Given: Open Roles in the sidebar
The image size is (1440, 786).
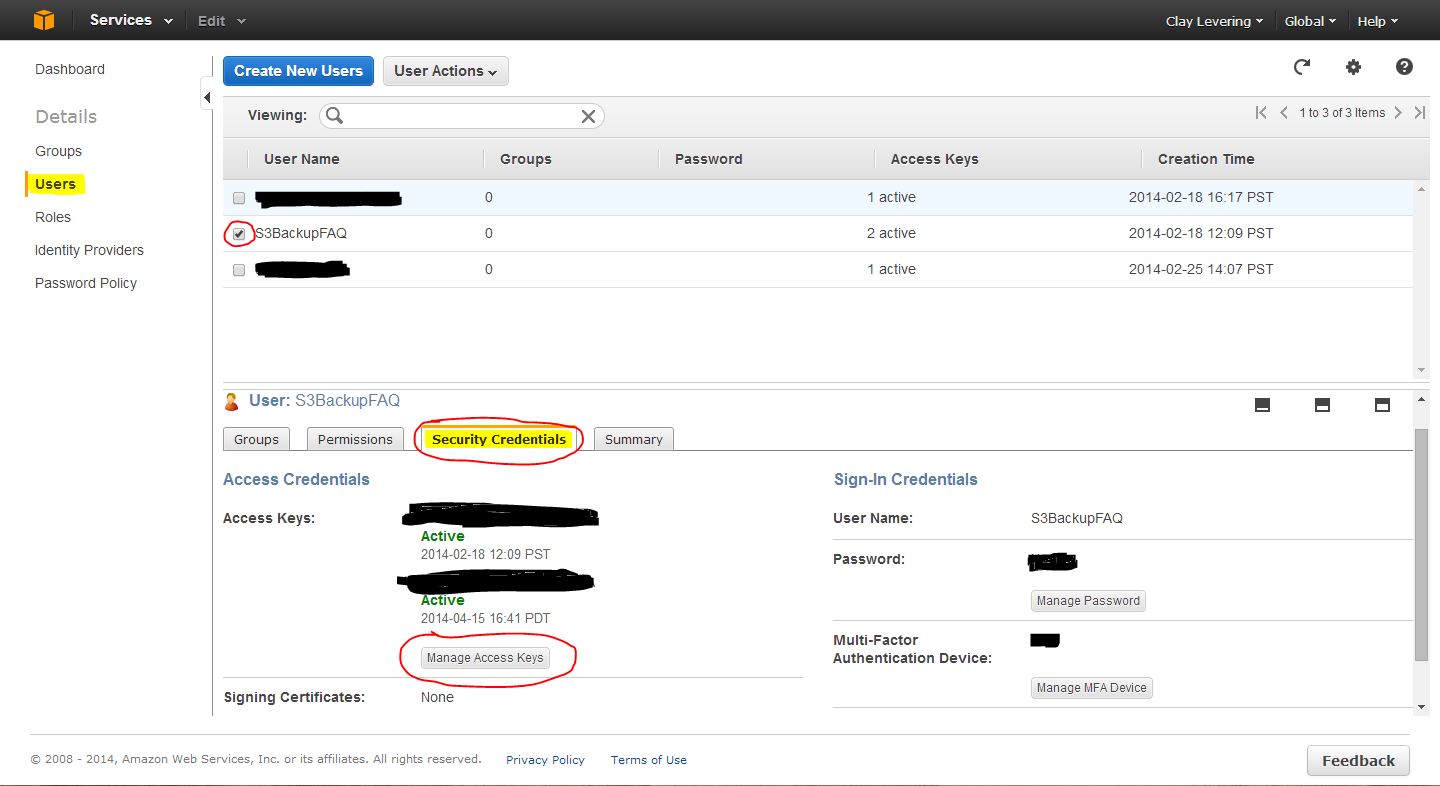Looking at the screenshot, I should pos(53,217).
